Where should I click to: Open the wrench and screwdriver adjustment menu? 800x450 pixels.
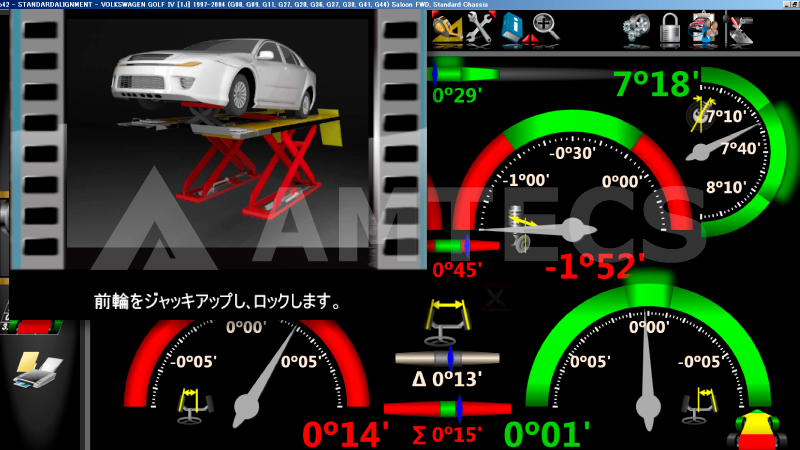pos(480,29)
